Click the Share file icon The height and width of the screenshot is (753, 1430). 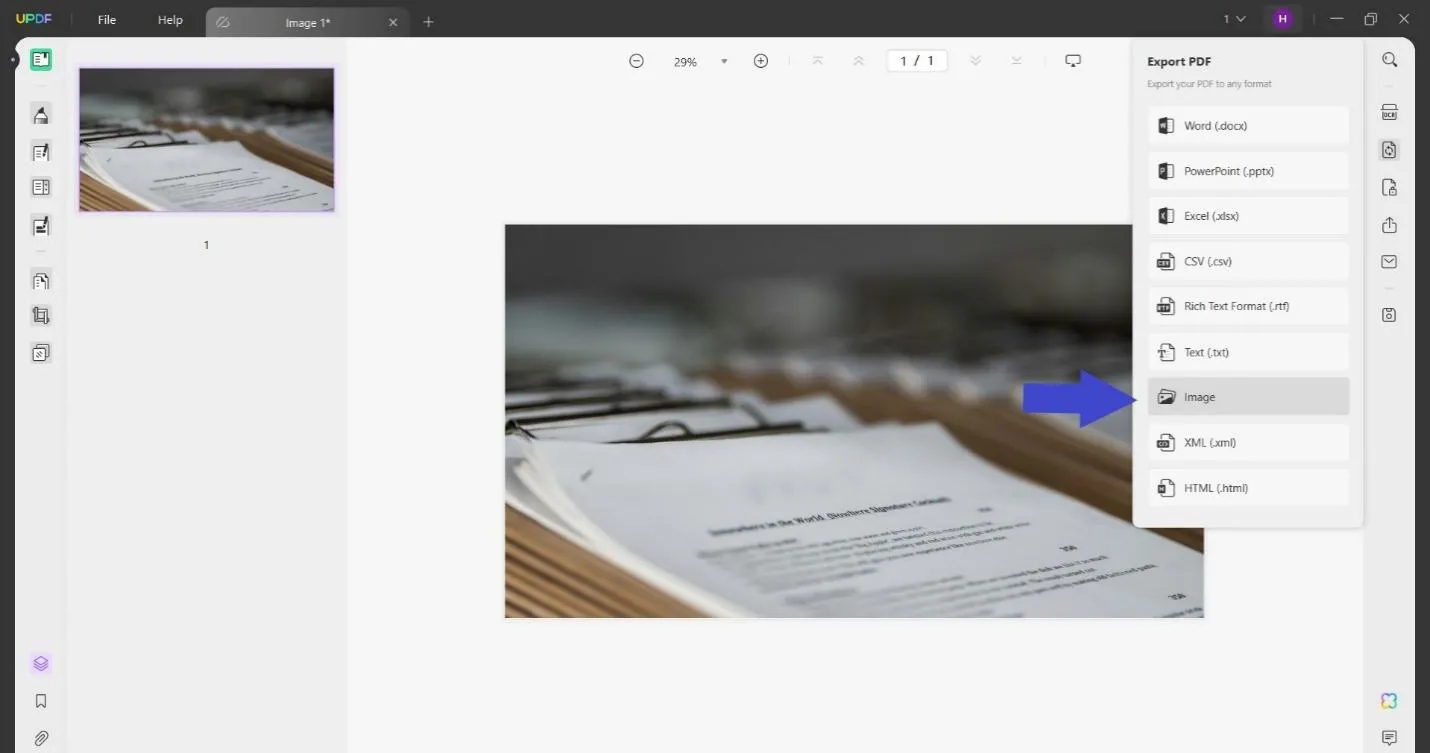point(1389,225)
